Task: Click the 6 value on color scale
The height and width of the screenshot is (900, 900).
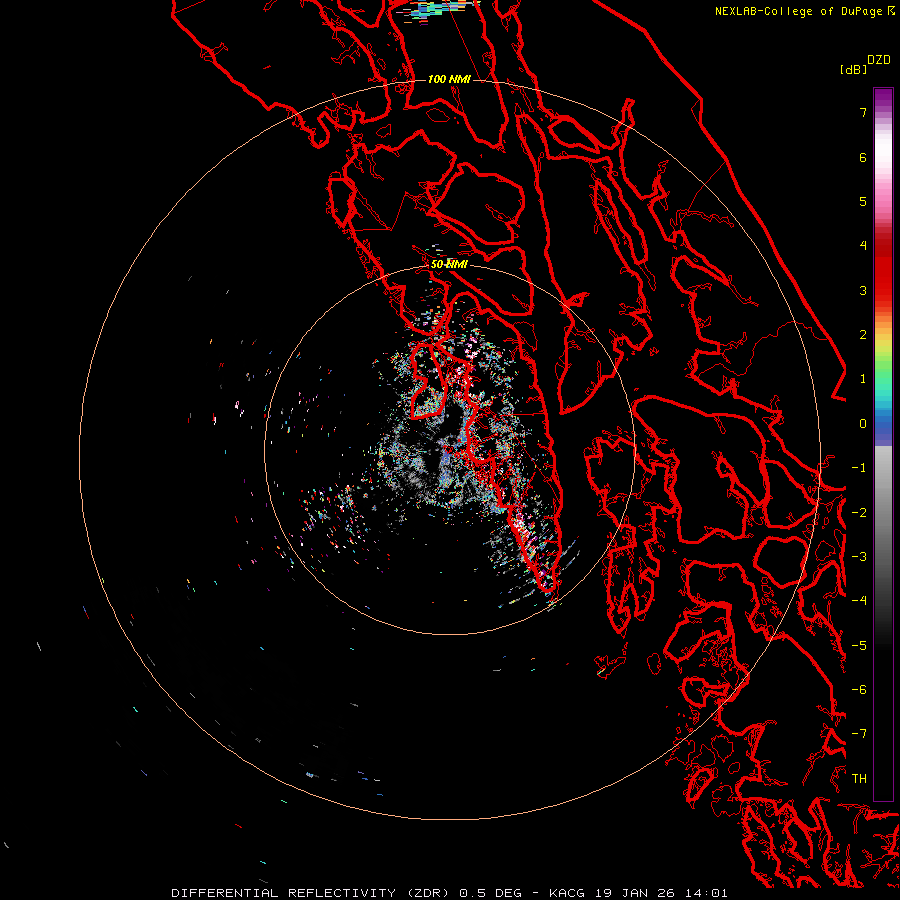Action: tap(863, 157)
